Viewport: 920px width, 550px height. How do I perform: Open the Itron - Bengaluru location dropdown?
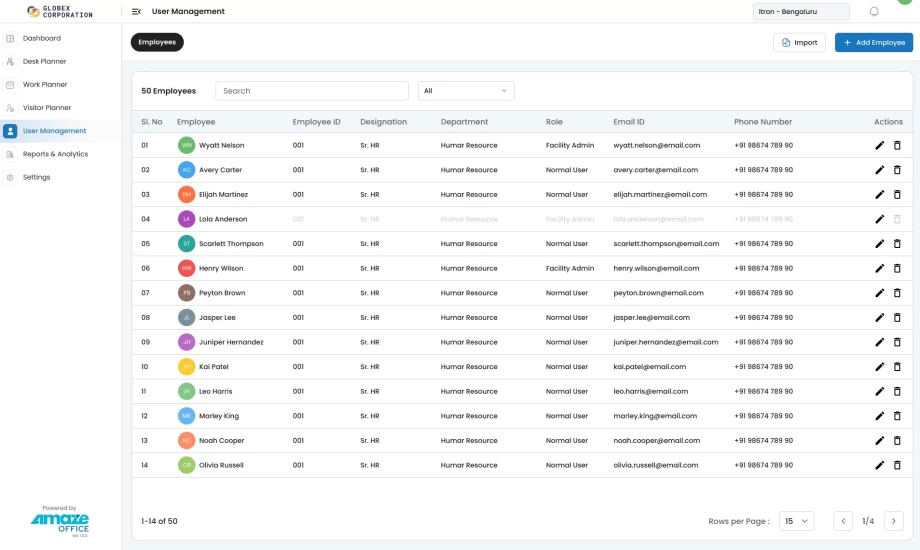tap(800, 12)
